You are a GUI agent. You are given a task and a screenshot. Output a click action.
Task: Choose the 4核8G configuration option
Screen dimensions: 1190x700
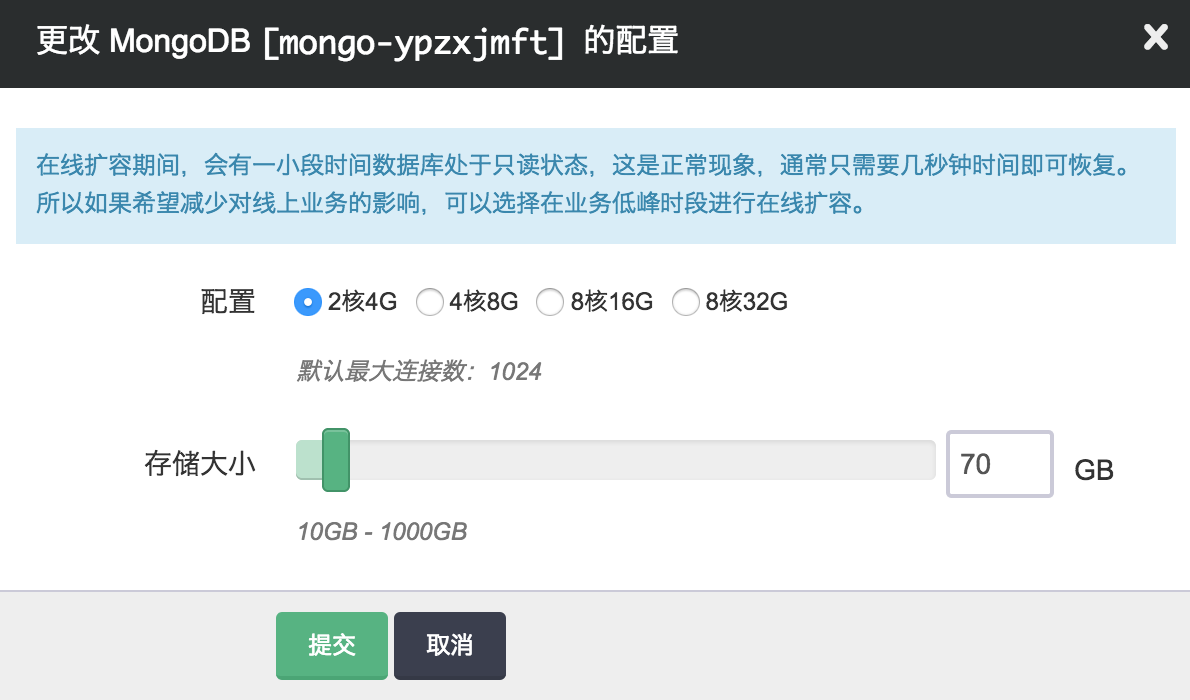point(429,302)
